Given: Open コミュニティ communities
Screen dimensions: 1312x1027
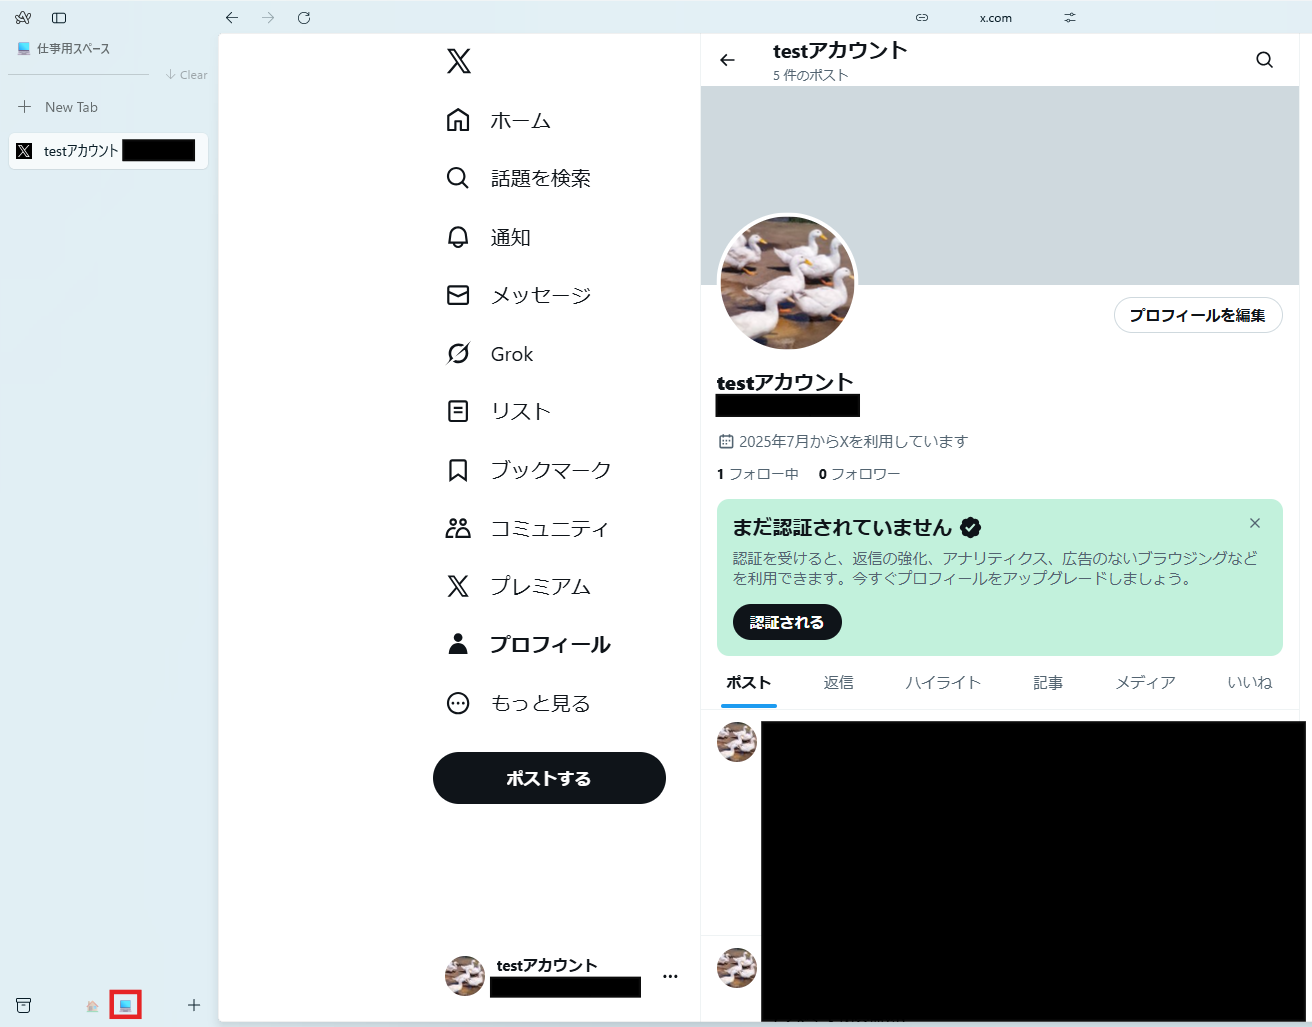Looking at the screenshot, I should point(527,528).
